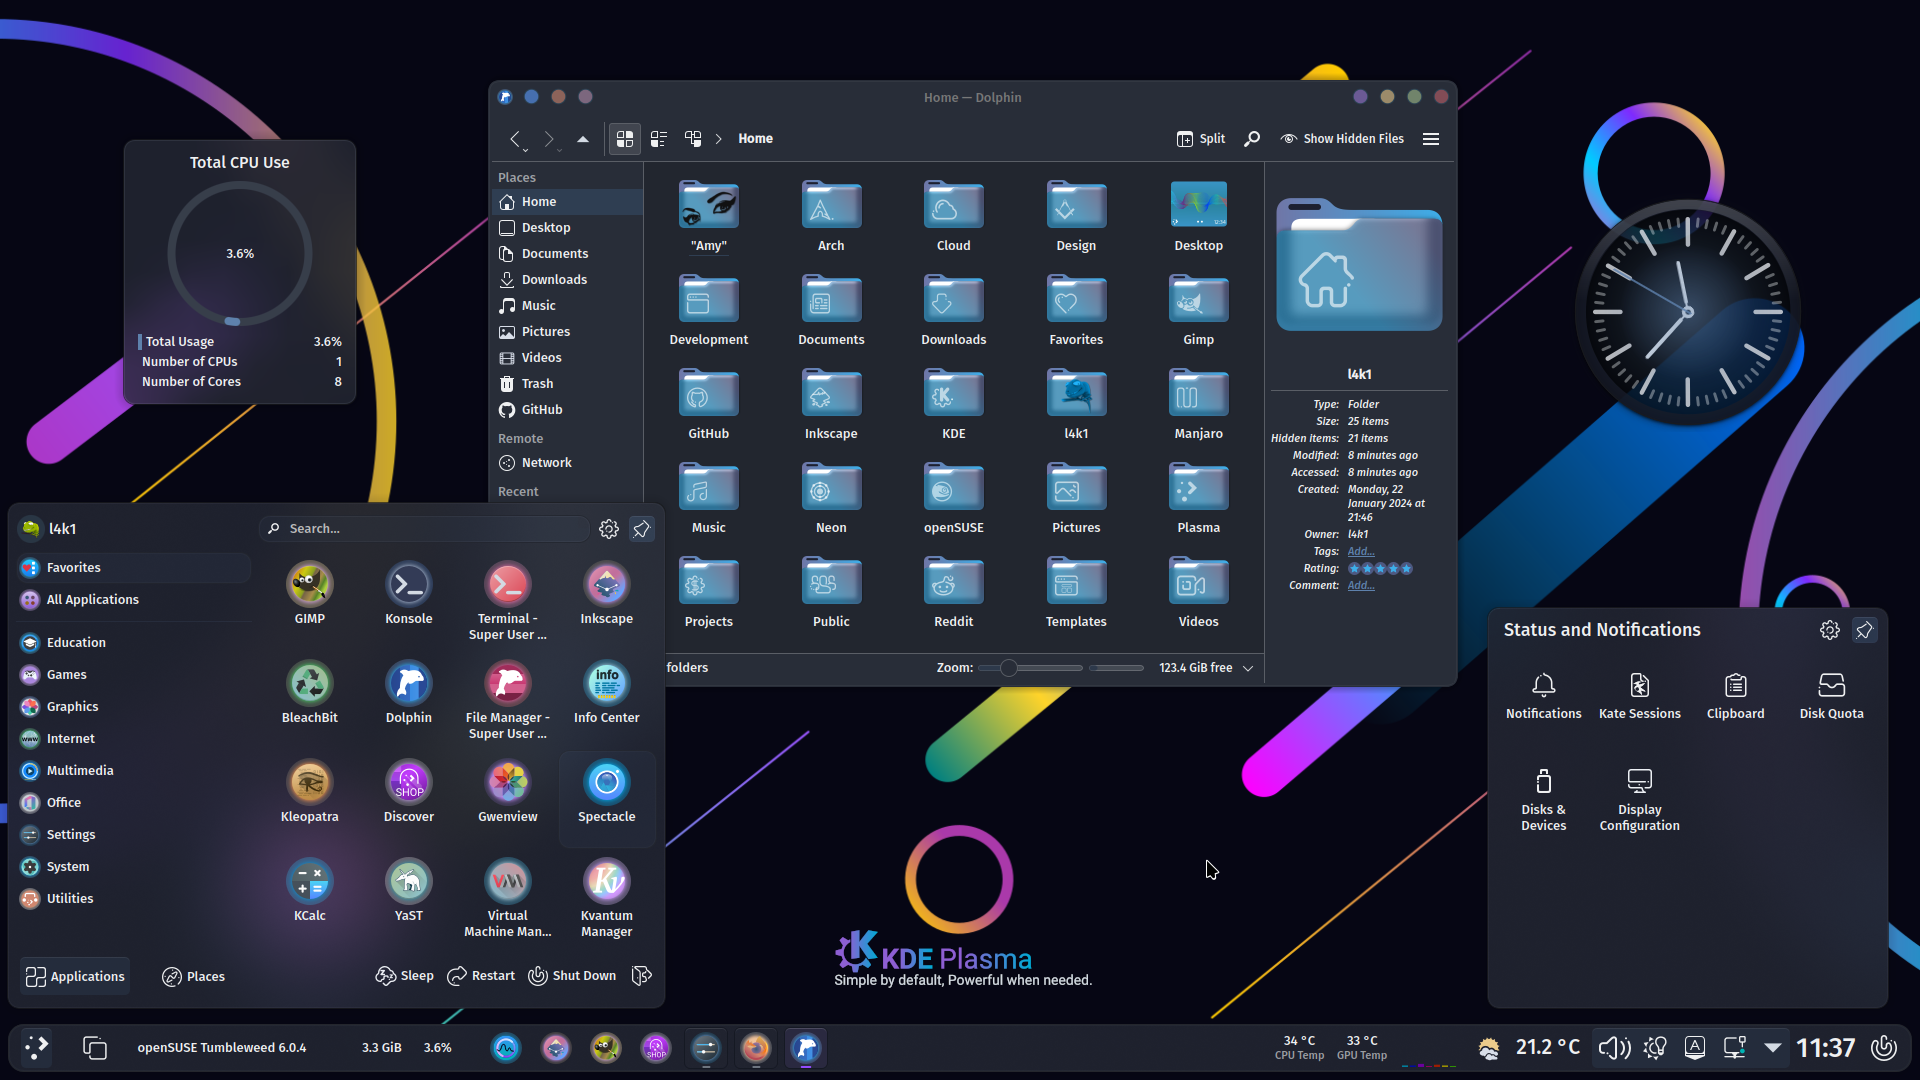Image resolution: width=1920 pixels, height=1080 pixels.
Task: Toggle Split view in Dolphin
Action: pos(1200,139)
